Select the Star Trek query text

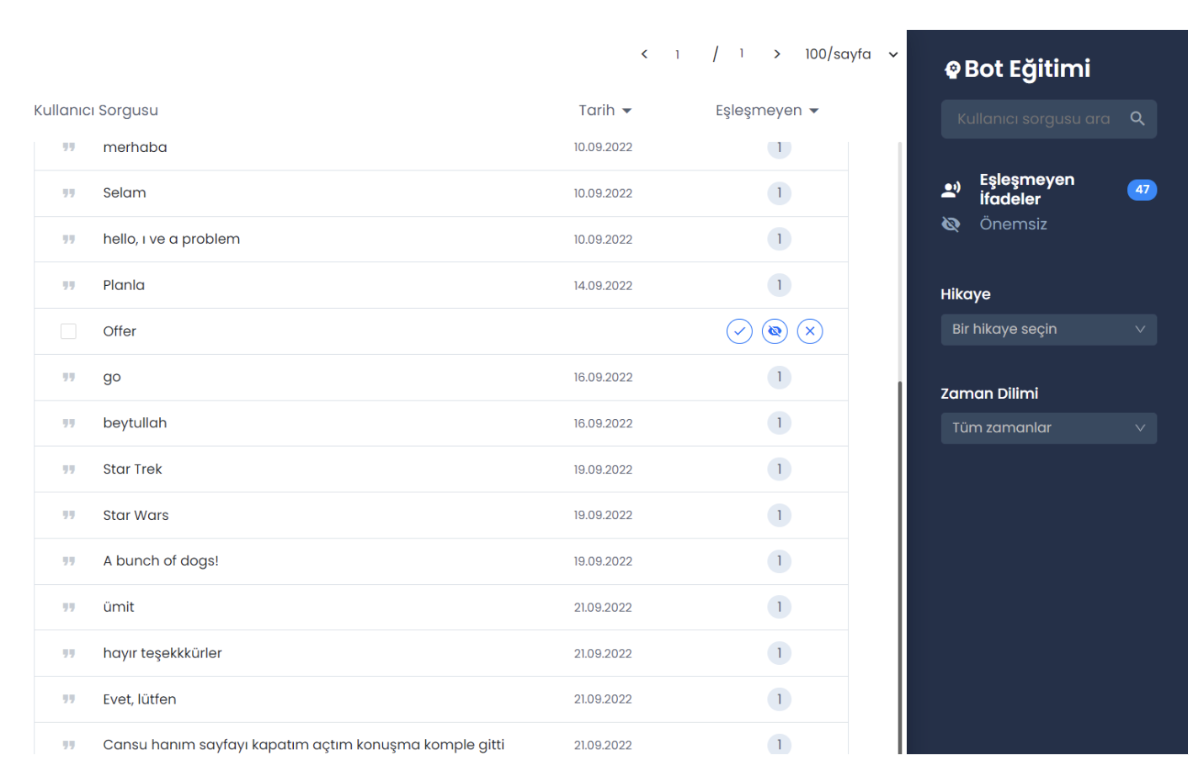[133, 469]
